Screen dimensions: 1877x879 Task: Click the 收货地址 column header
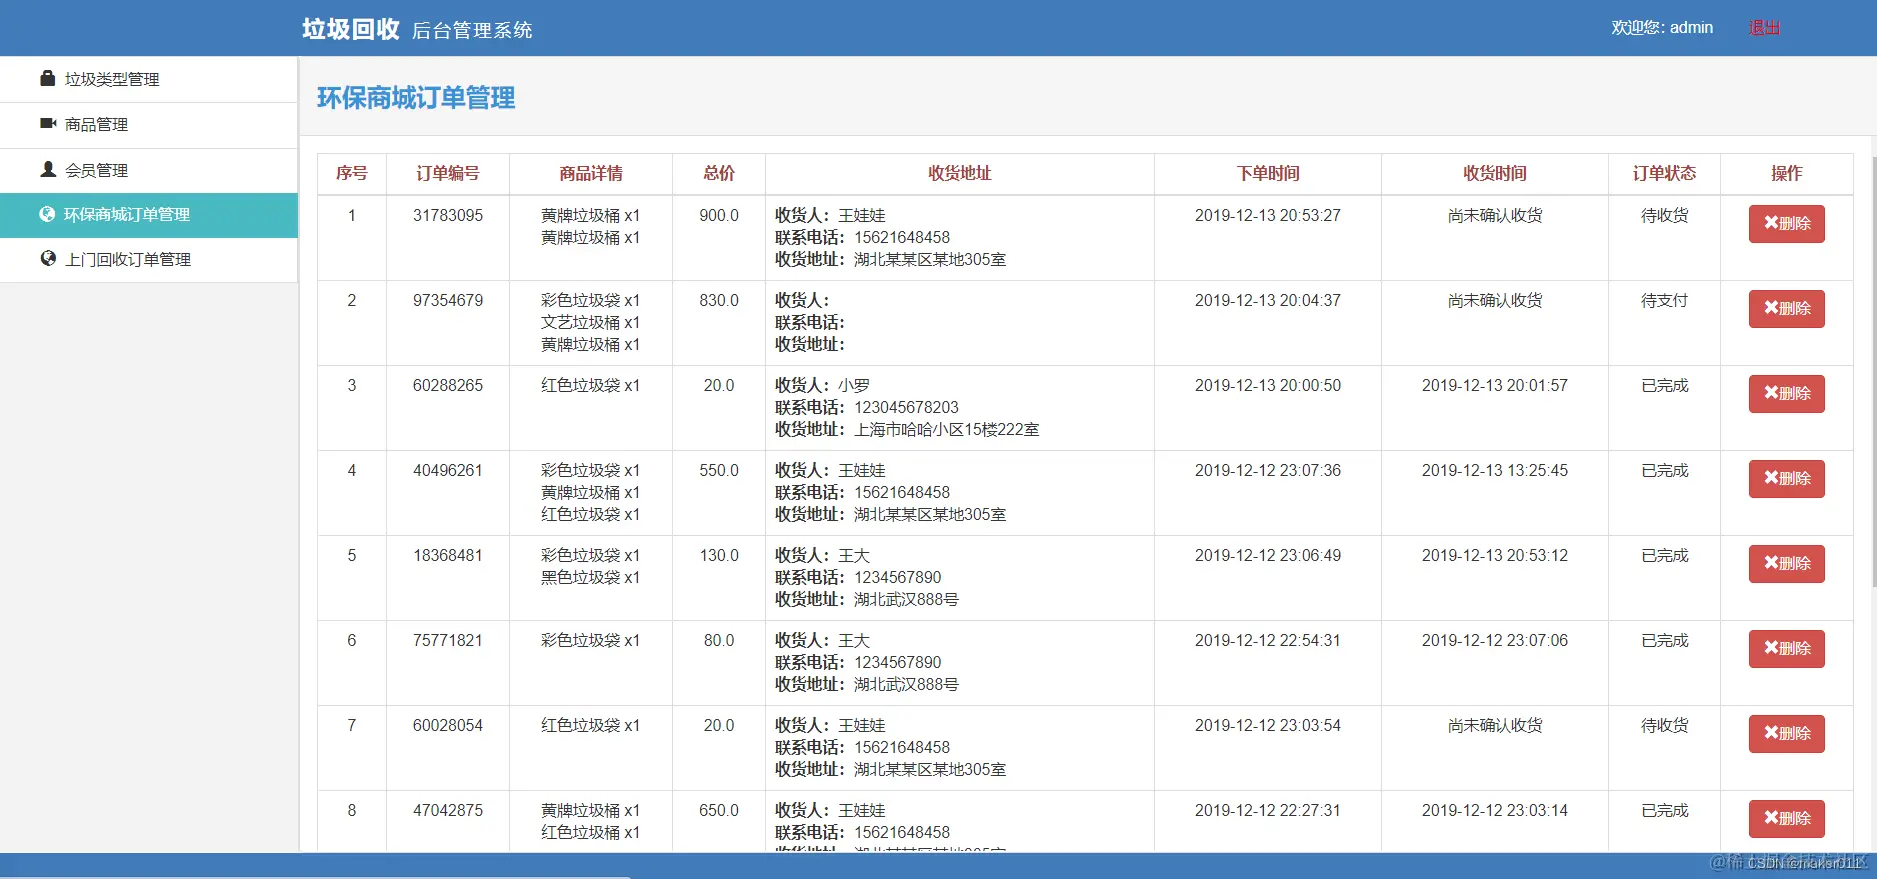[x=960, y=173]
